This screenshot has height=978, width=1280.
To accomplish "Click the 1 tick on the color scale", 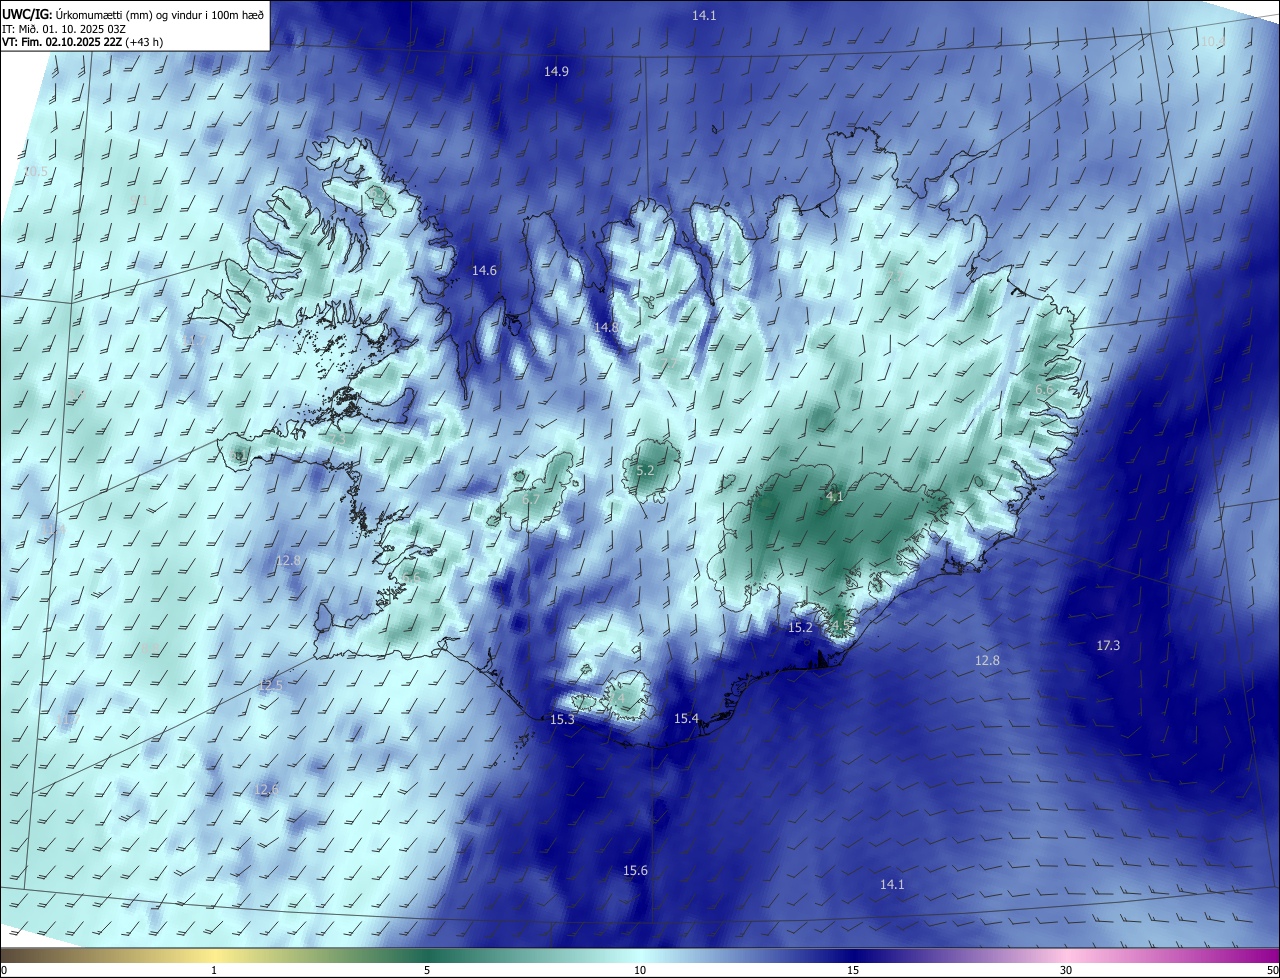I will click(214, 970).
